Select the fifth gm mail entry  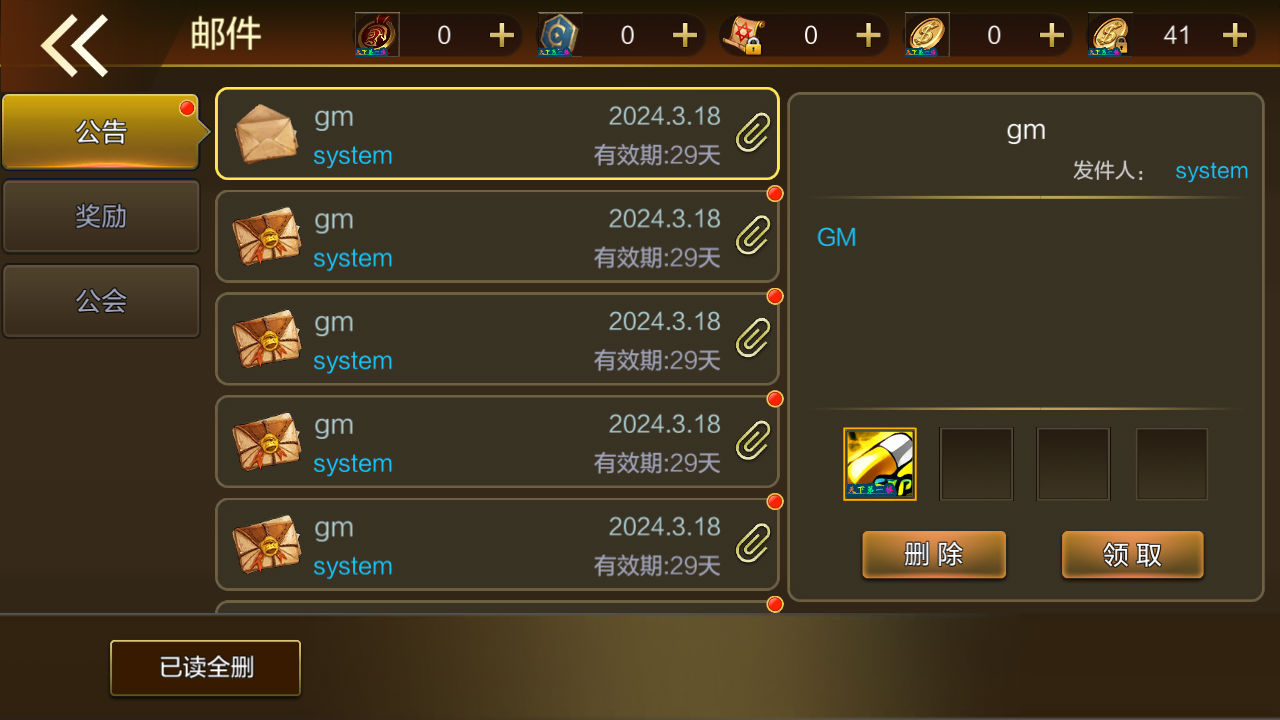pyautogui.click(x=497, y=545)
